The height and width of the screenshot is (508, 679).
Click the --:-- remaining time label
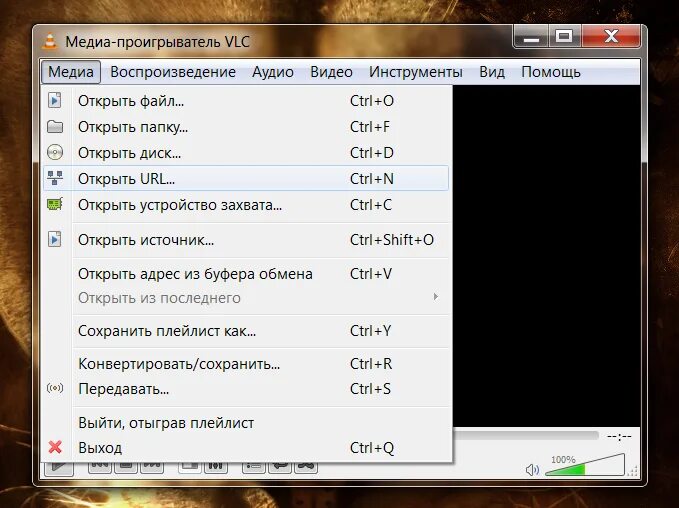(619, 436)
